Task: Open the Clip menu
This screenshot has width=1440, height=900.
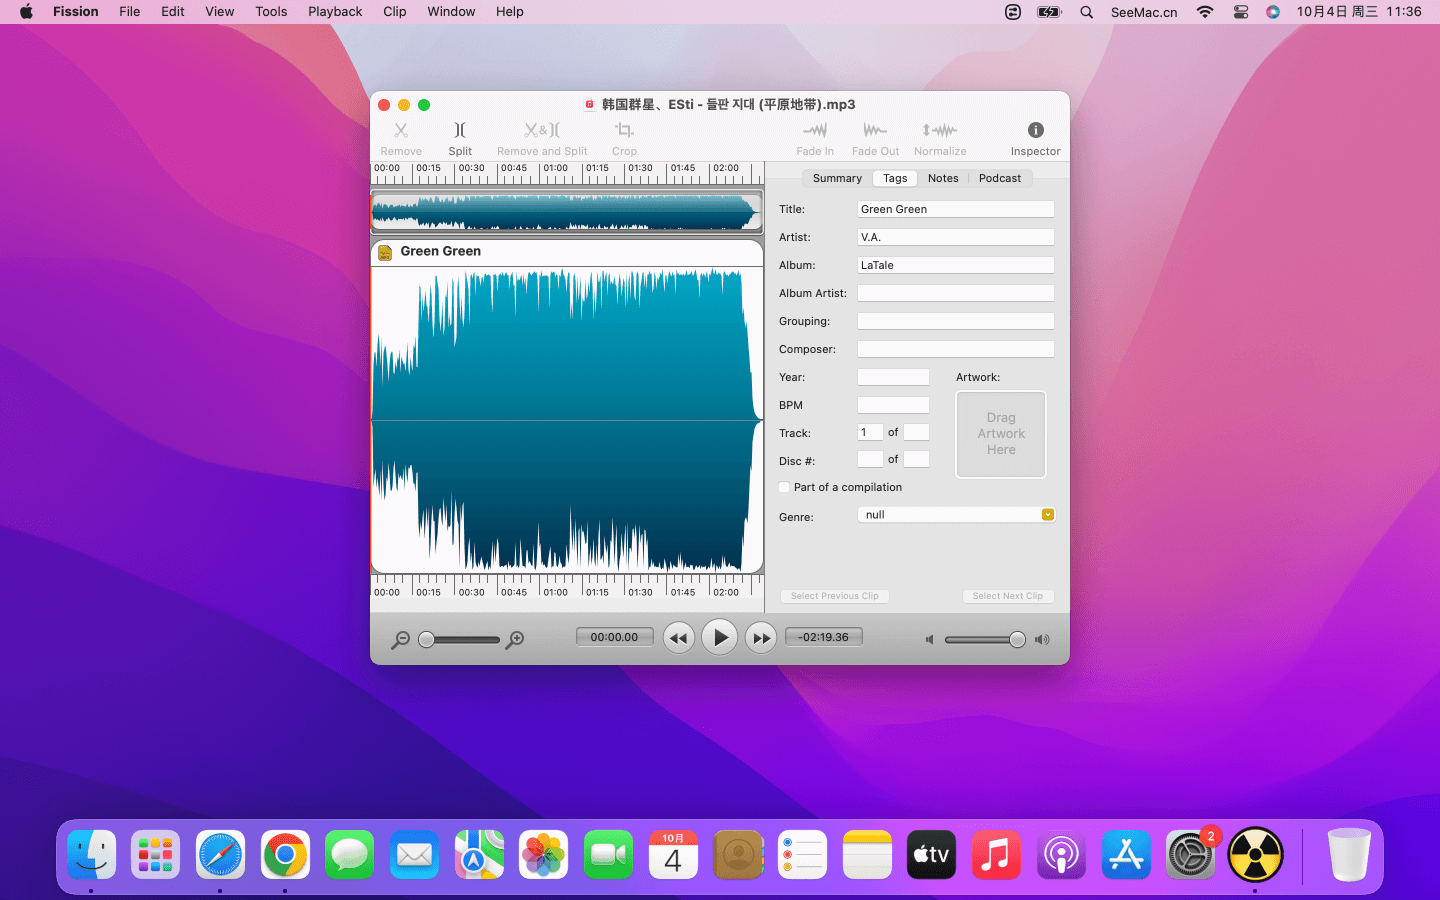Action: coord(394,12)
